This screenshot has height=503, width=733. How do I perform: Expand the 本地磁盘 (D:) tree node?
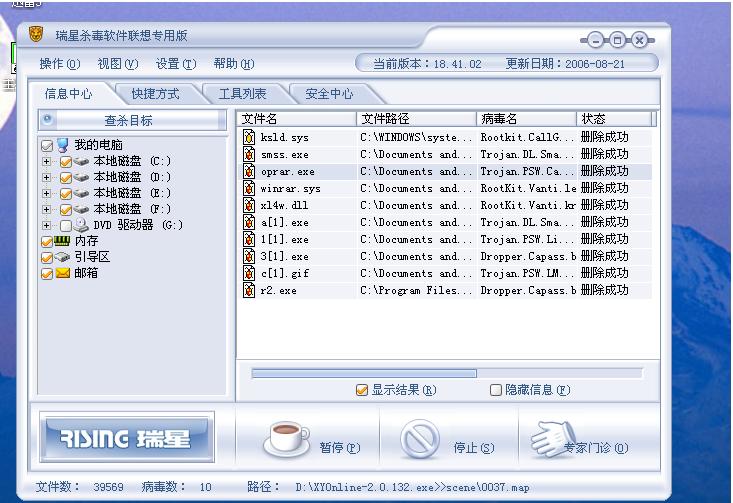[46, 177]
